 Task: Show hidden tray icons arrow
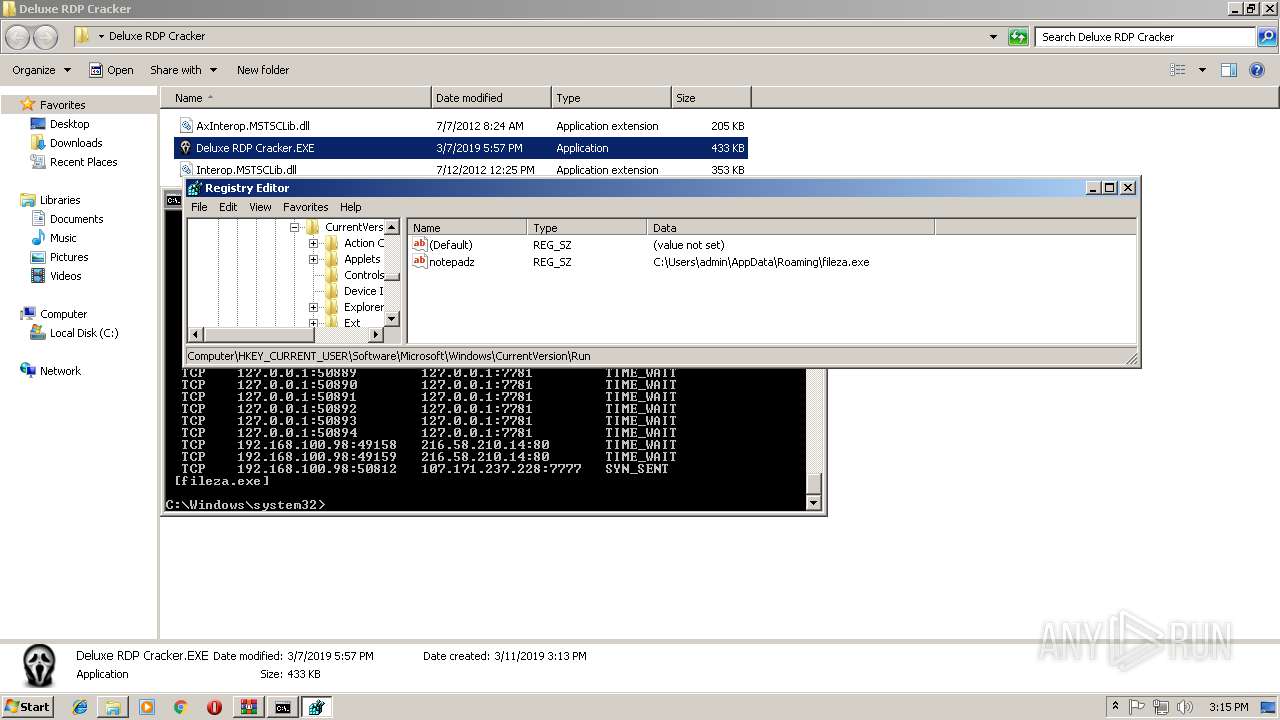pyautogui.click(x=1116, y=706)
